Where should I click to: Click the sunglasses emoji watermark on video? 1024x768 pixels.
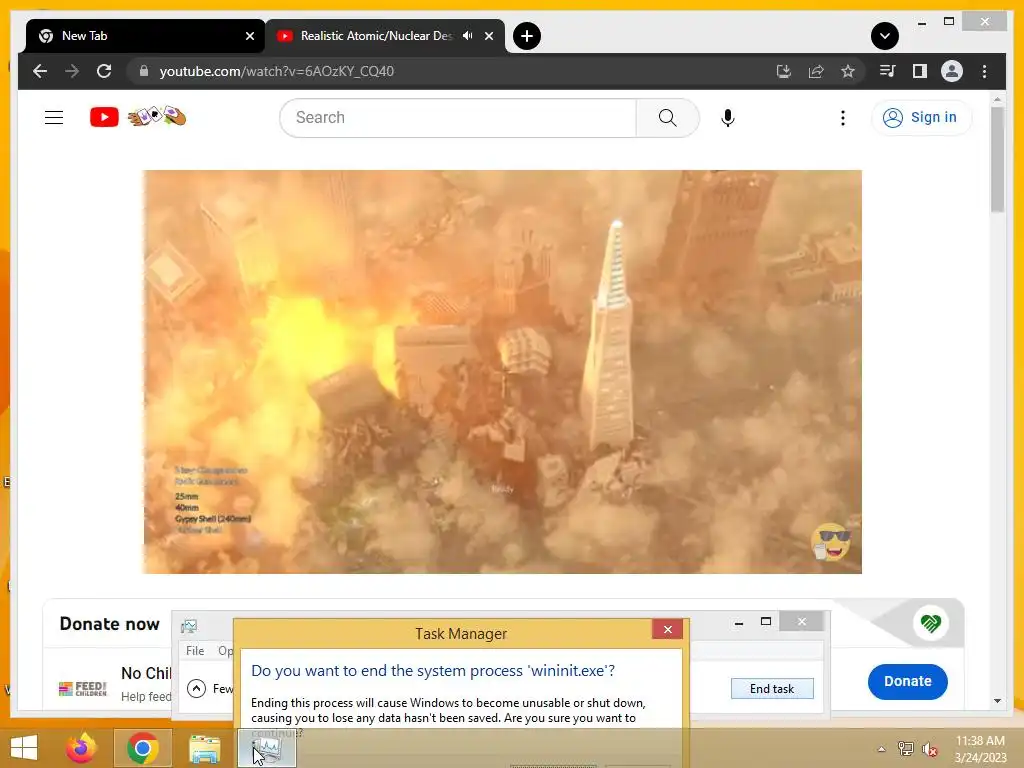pyautogui.click(x=830, y=541)
